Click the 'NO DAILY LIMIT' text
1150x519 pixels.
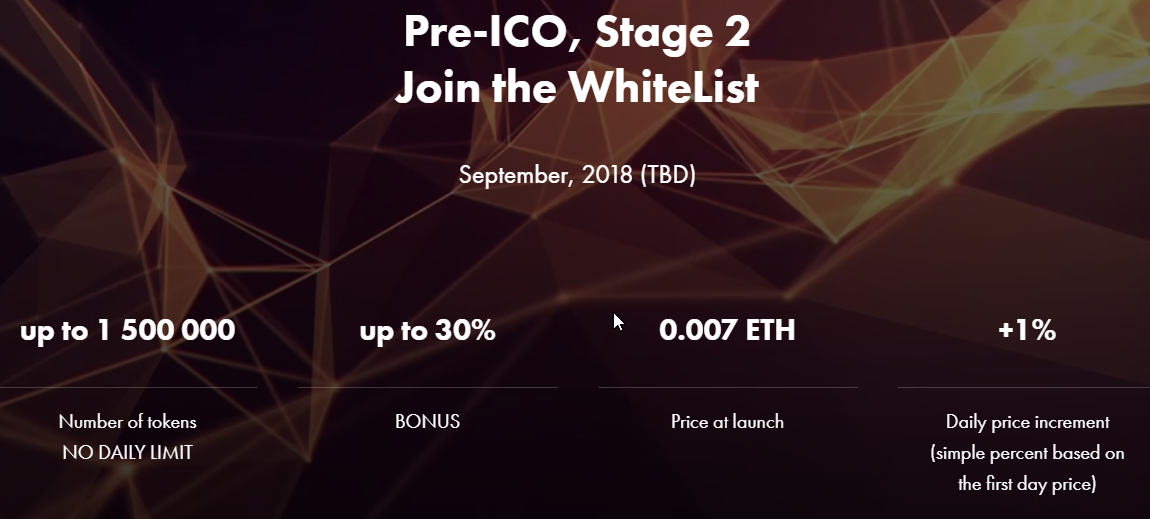(128, 453)
